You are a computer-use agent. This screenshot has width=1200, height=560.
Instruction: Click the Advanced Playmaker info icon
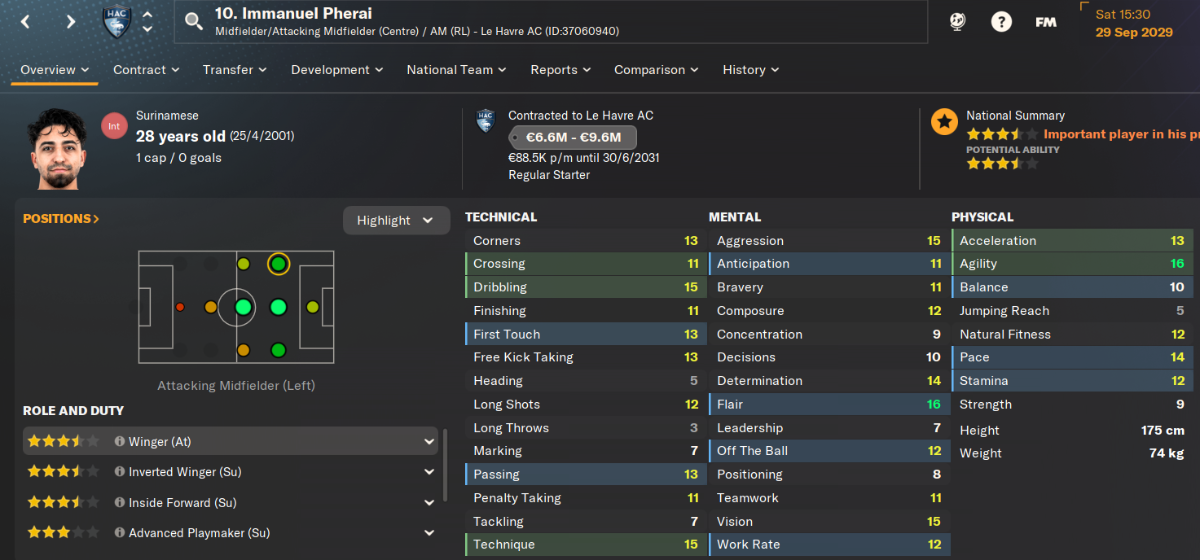(x=120, y=533)
